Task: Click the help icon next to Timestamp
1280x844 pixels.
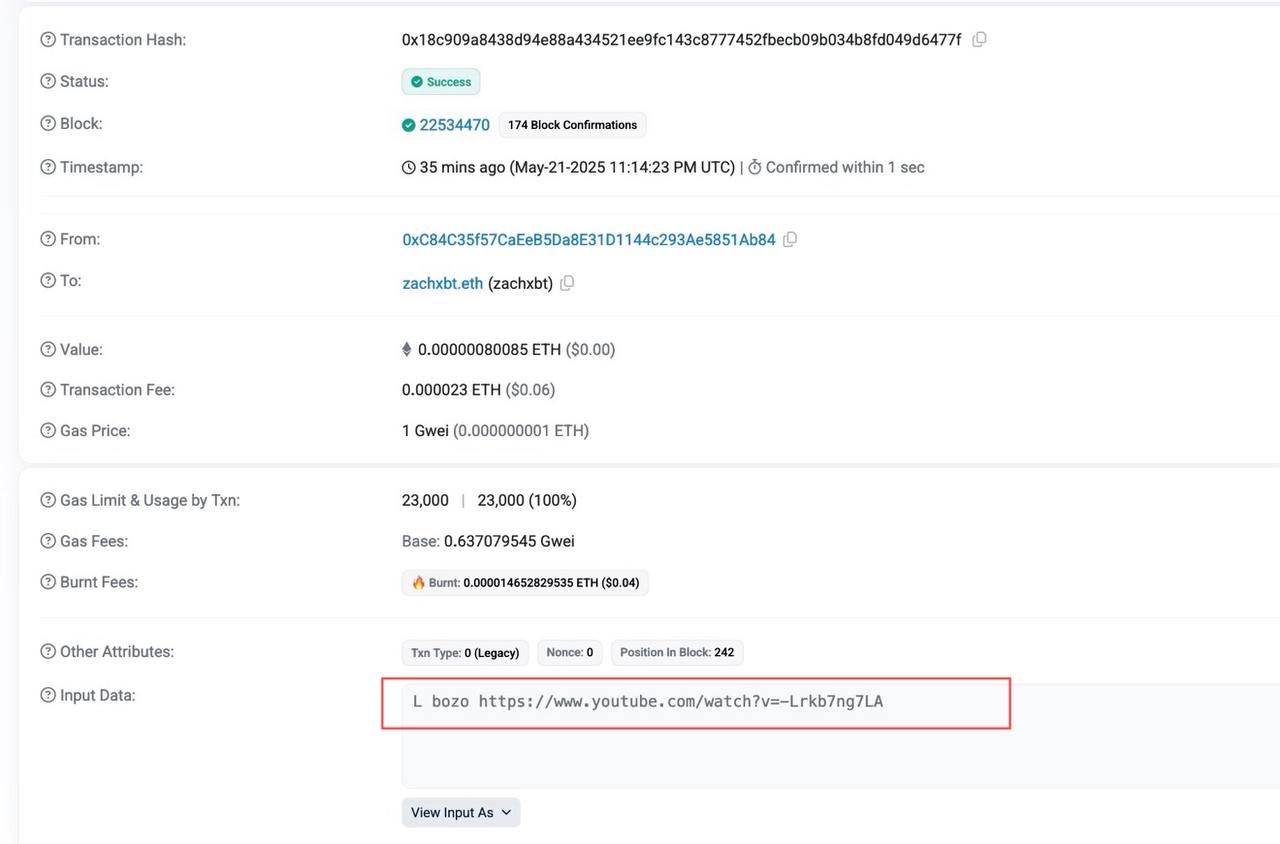Action: coord(48,167)
